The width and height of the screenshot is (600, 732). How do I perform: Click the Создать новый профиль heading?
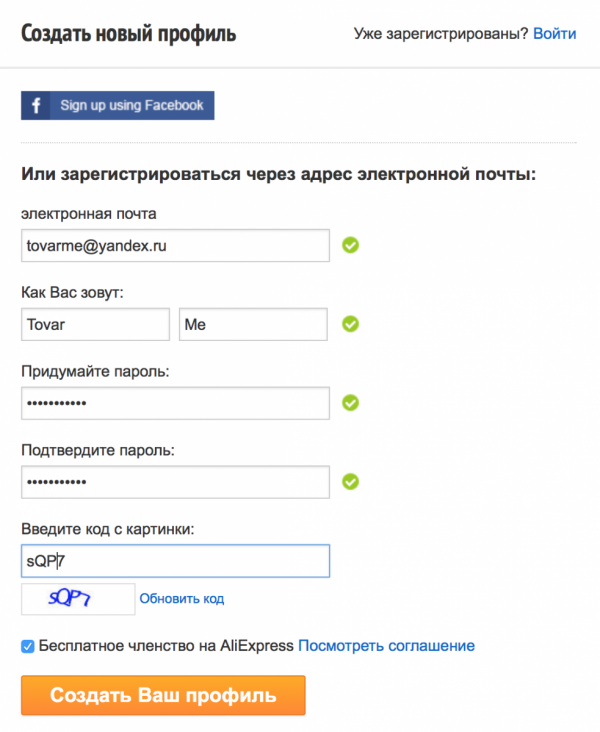point(129,34)
